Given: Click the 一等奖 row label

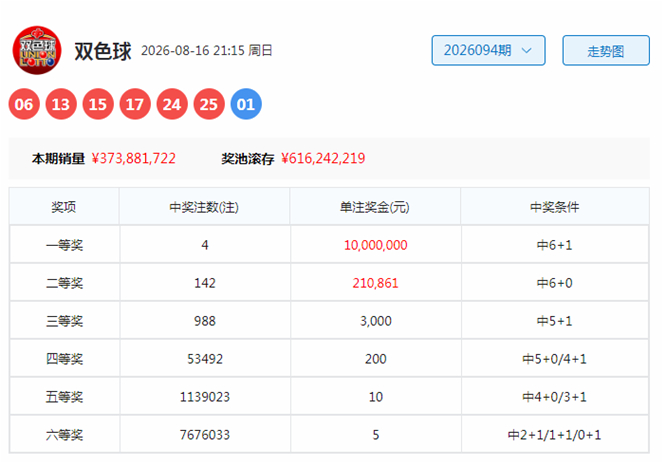Looking at the screenshot, I should (x=64, y=245).
